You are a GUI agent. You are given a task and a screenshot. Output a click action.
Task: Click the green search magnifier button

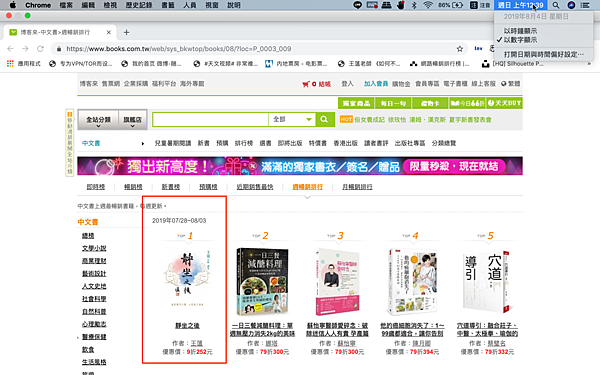324,119
